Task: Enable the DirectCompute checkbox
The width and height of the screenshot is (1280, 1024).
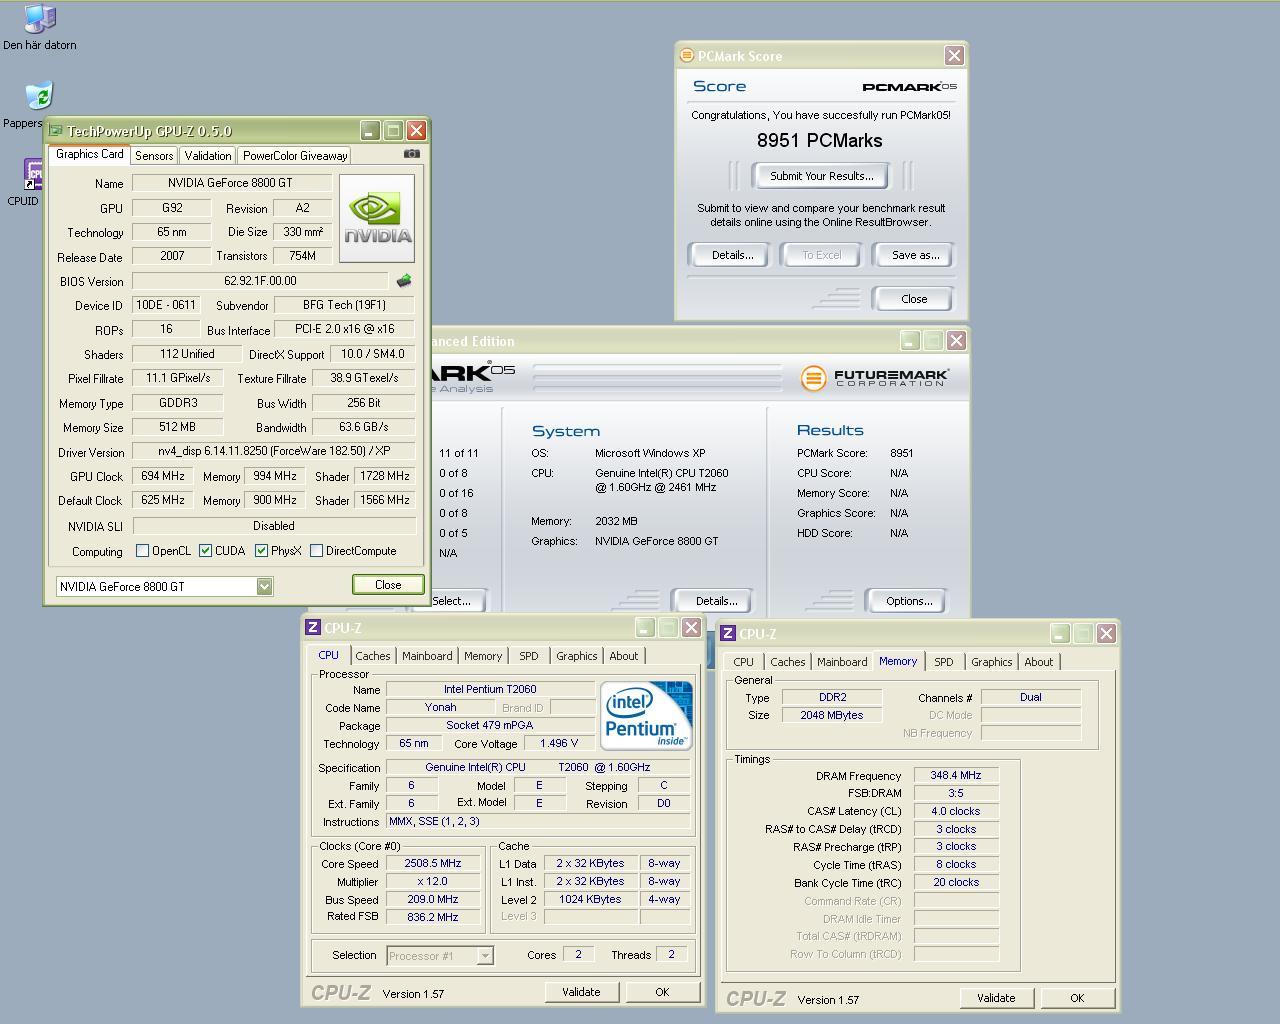Action: pyautogui.click(x=316, y=551)
